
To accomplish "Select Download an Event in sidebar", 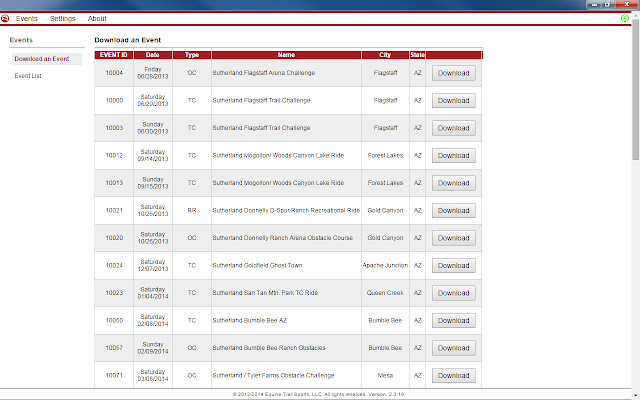I will click(x=41, y=59).
